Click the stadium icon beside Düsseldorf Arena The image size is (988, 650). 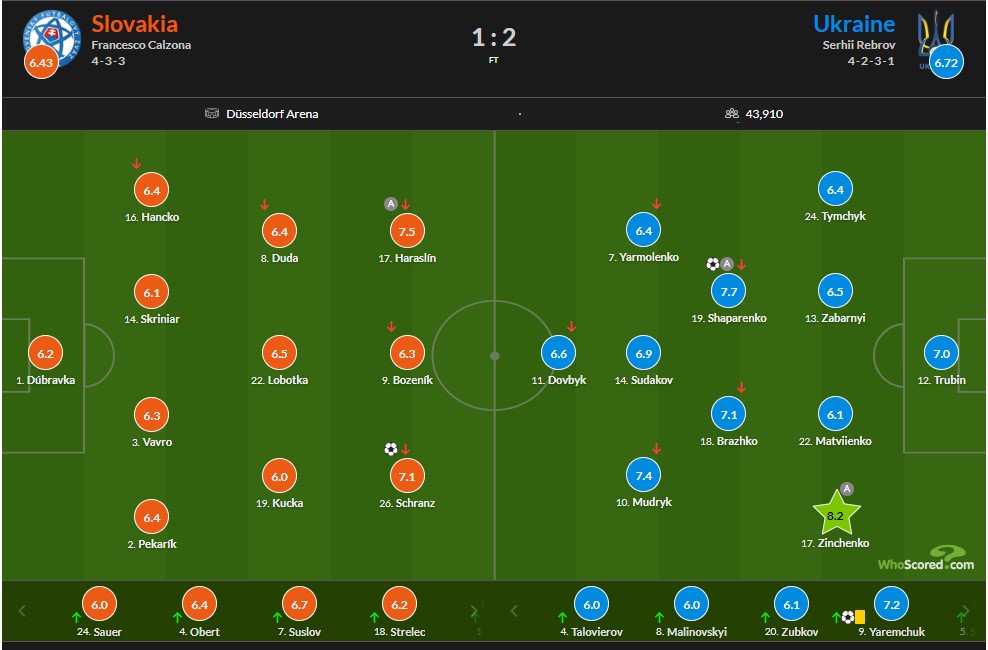point(212,113)
